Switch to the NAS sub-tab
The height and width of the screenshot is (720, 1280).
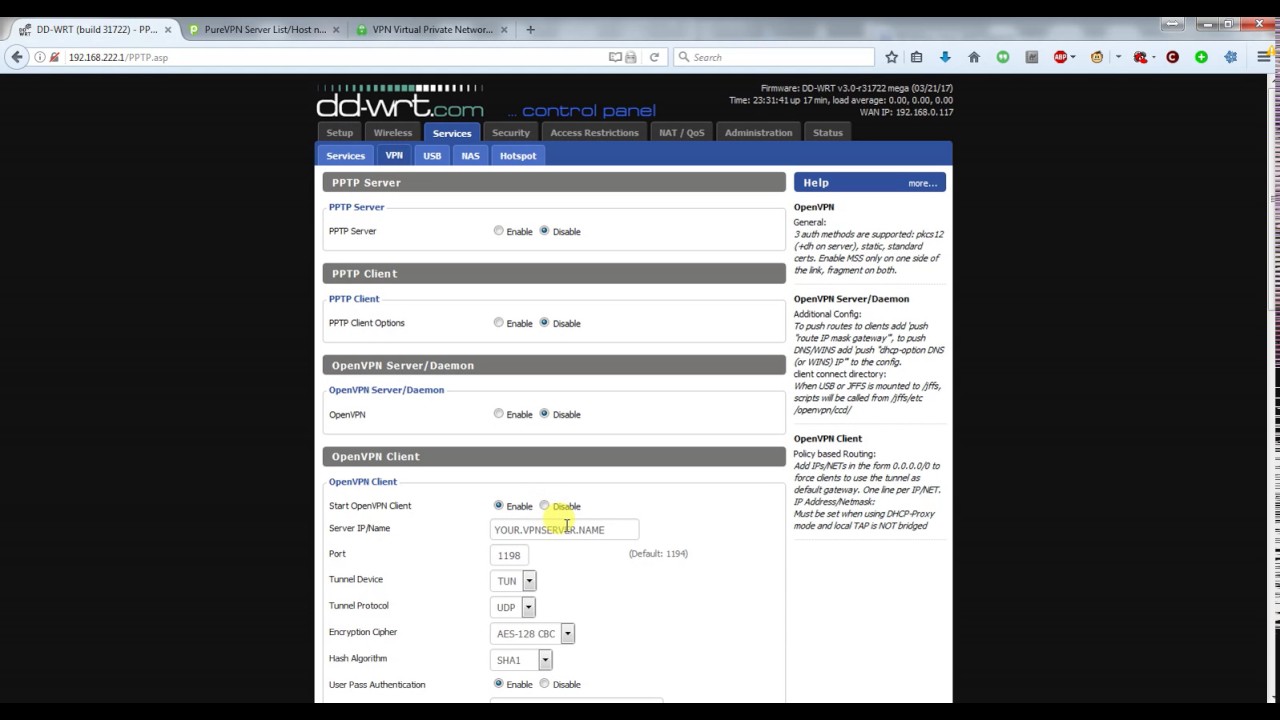click(x=470, y=155)
